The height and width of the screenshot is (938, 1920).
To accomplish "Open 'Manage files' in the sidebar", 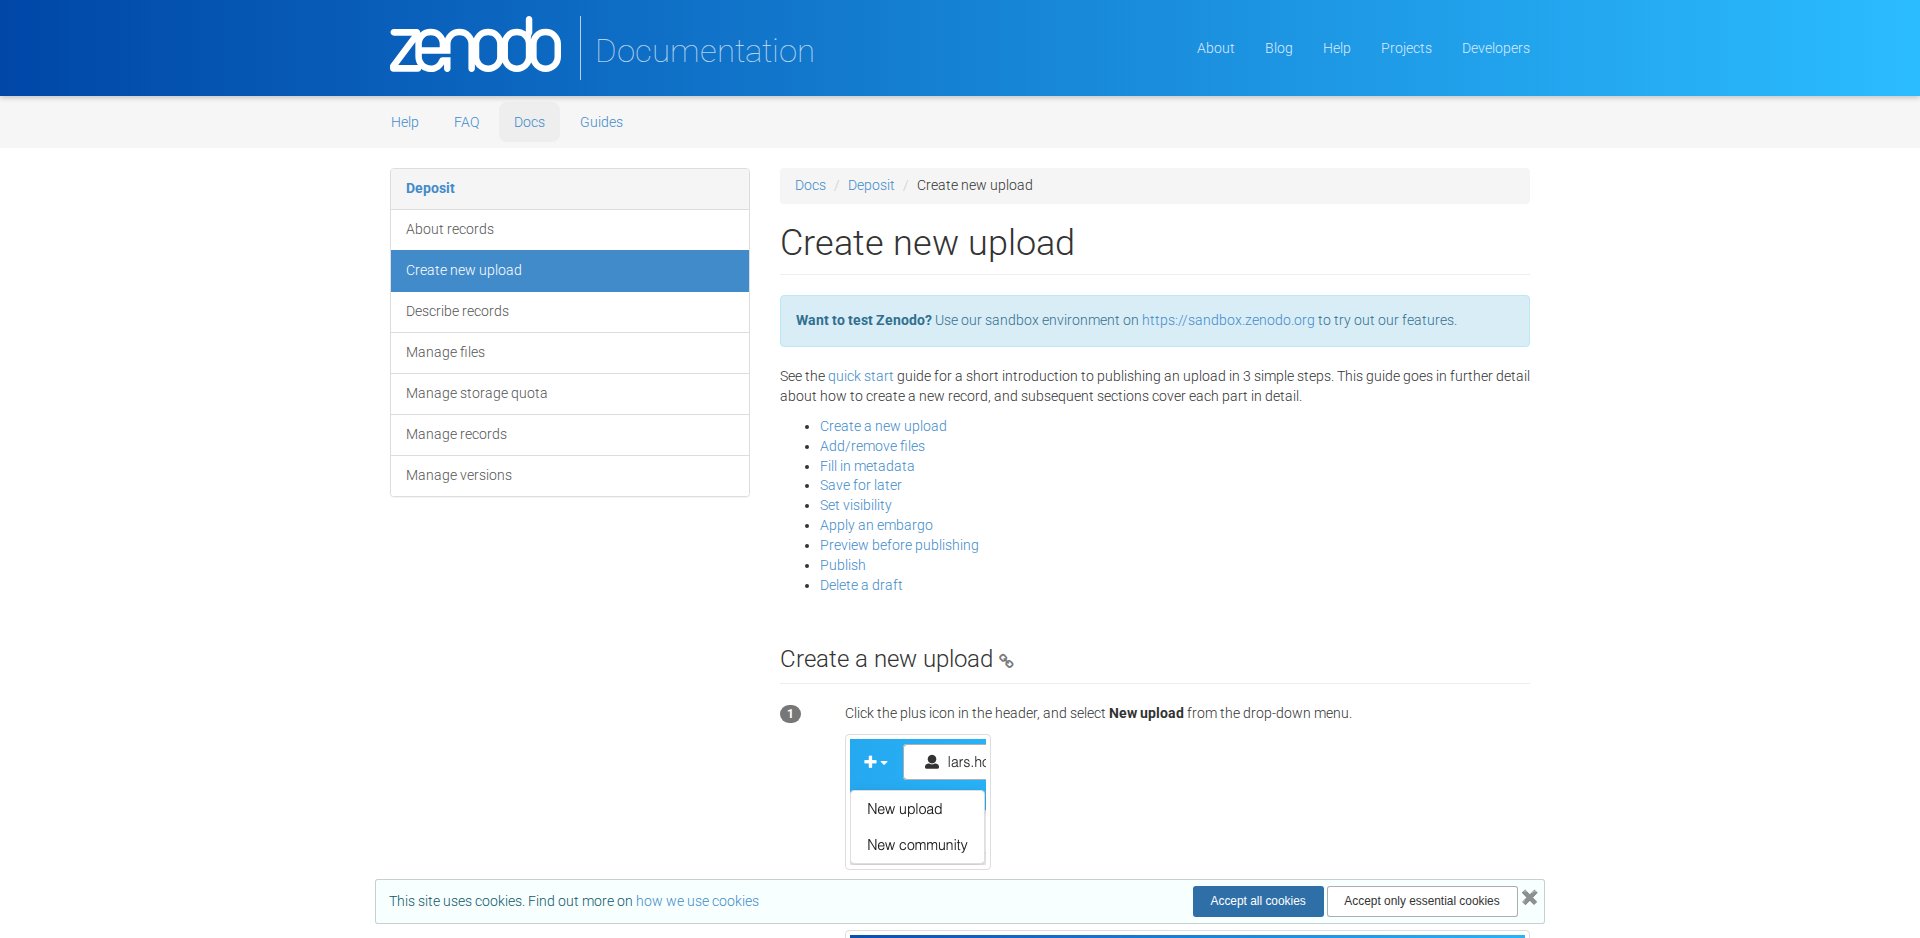I will tap(570, 352).
